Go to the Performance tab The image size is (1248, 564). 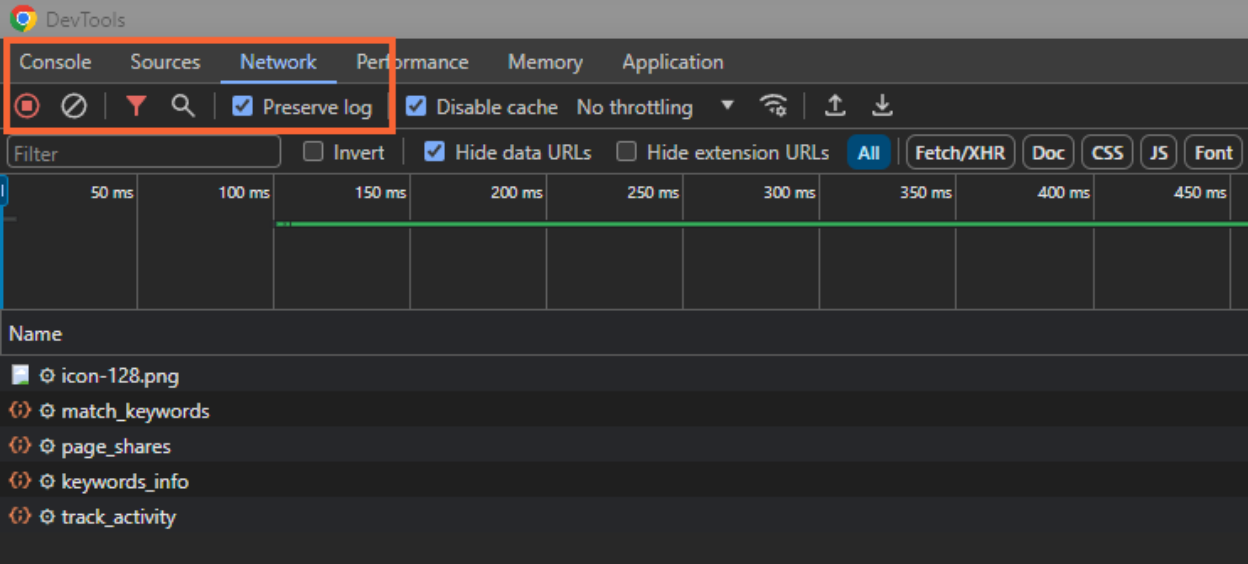coord(412,62)
